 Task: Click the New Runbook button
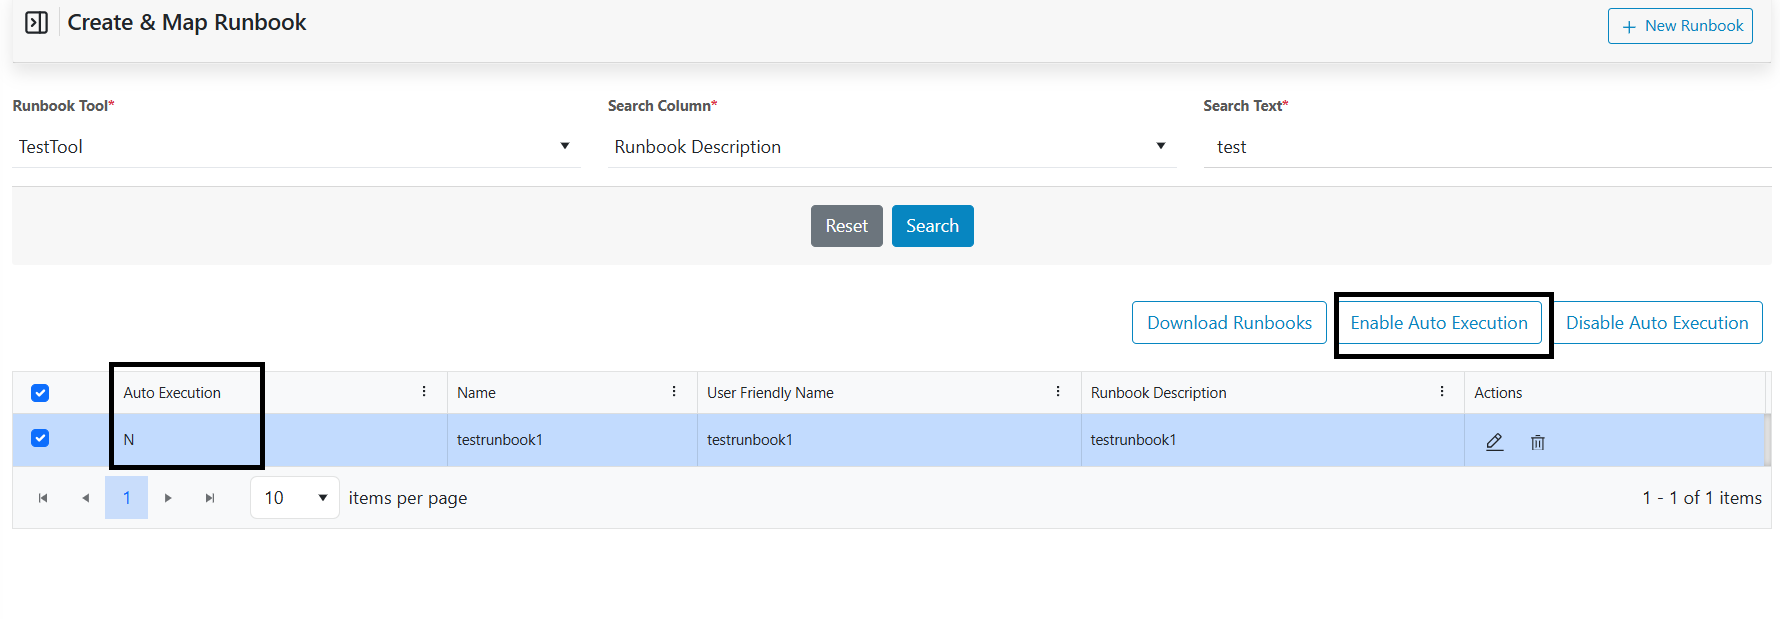click(x=1680, y=26)
